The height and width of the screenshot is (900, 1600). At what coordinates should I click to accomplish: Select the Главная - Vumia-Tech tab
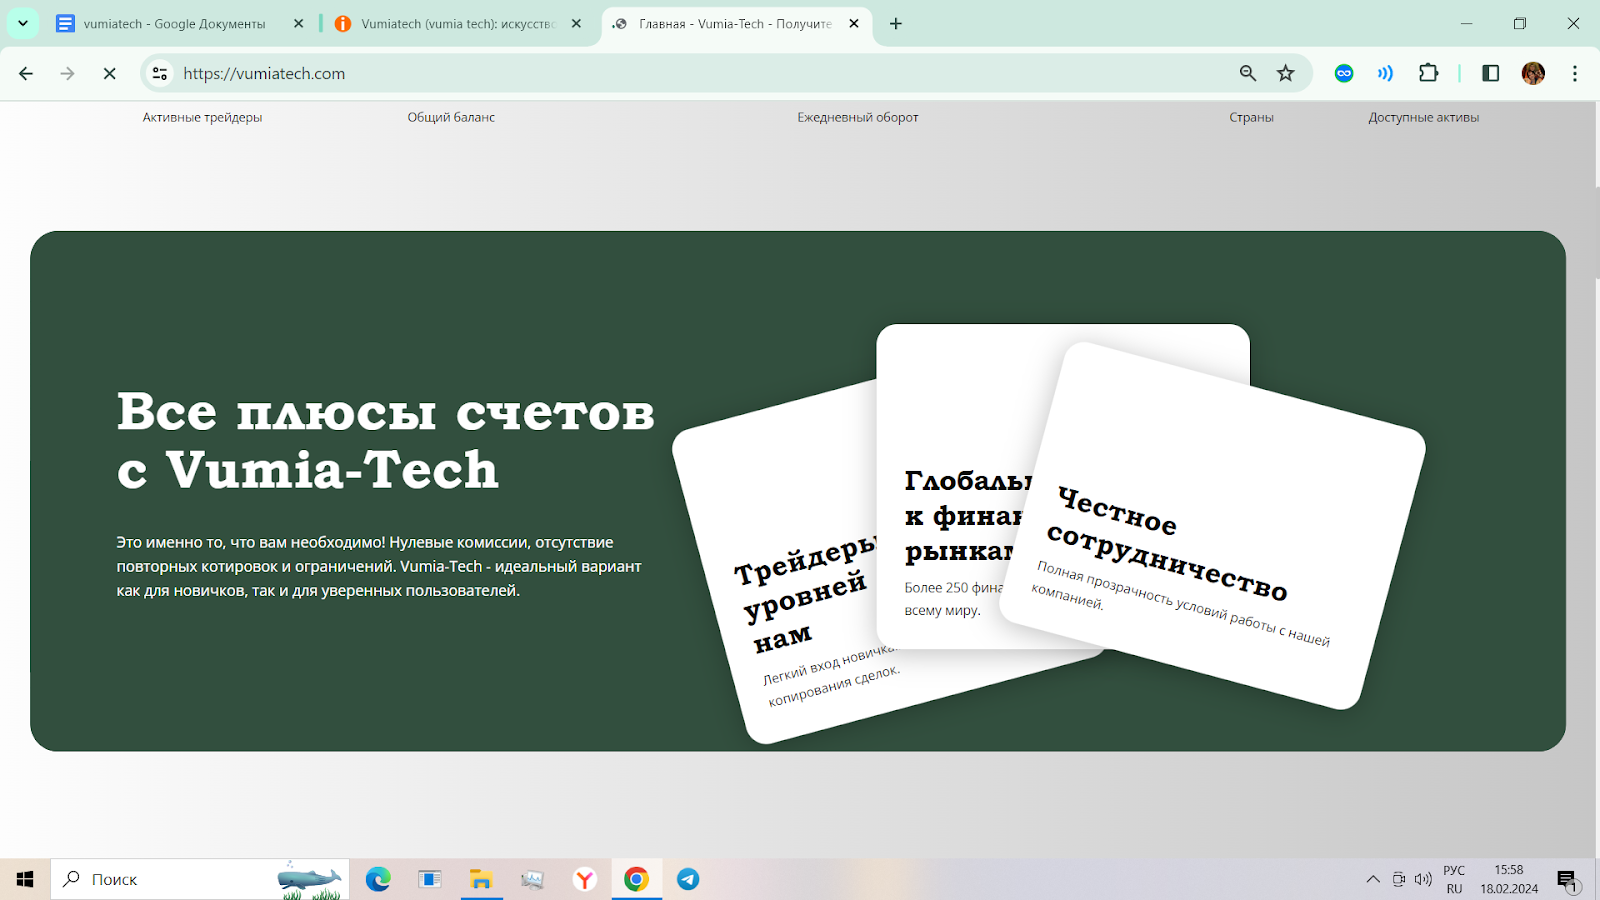coord(736,23)
